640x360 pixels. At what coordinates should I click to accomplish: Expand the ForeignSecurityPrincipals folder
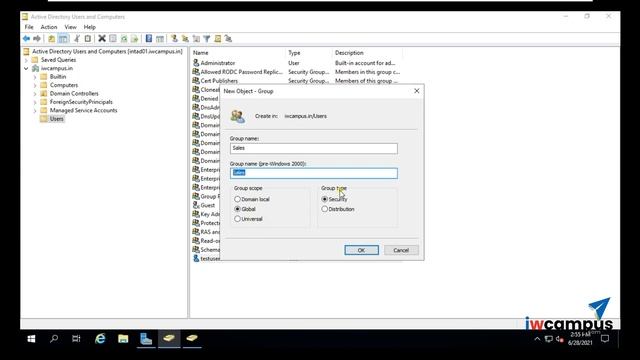click(x=35, y=102)
